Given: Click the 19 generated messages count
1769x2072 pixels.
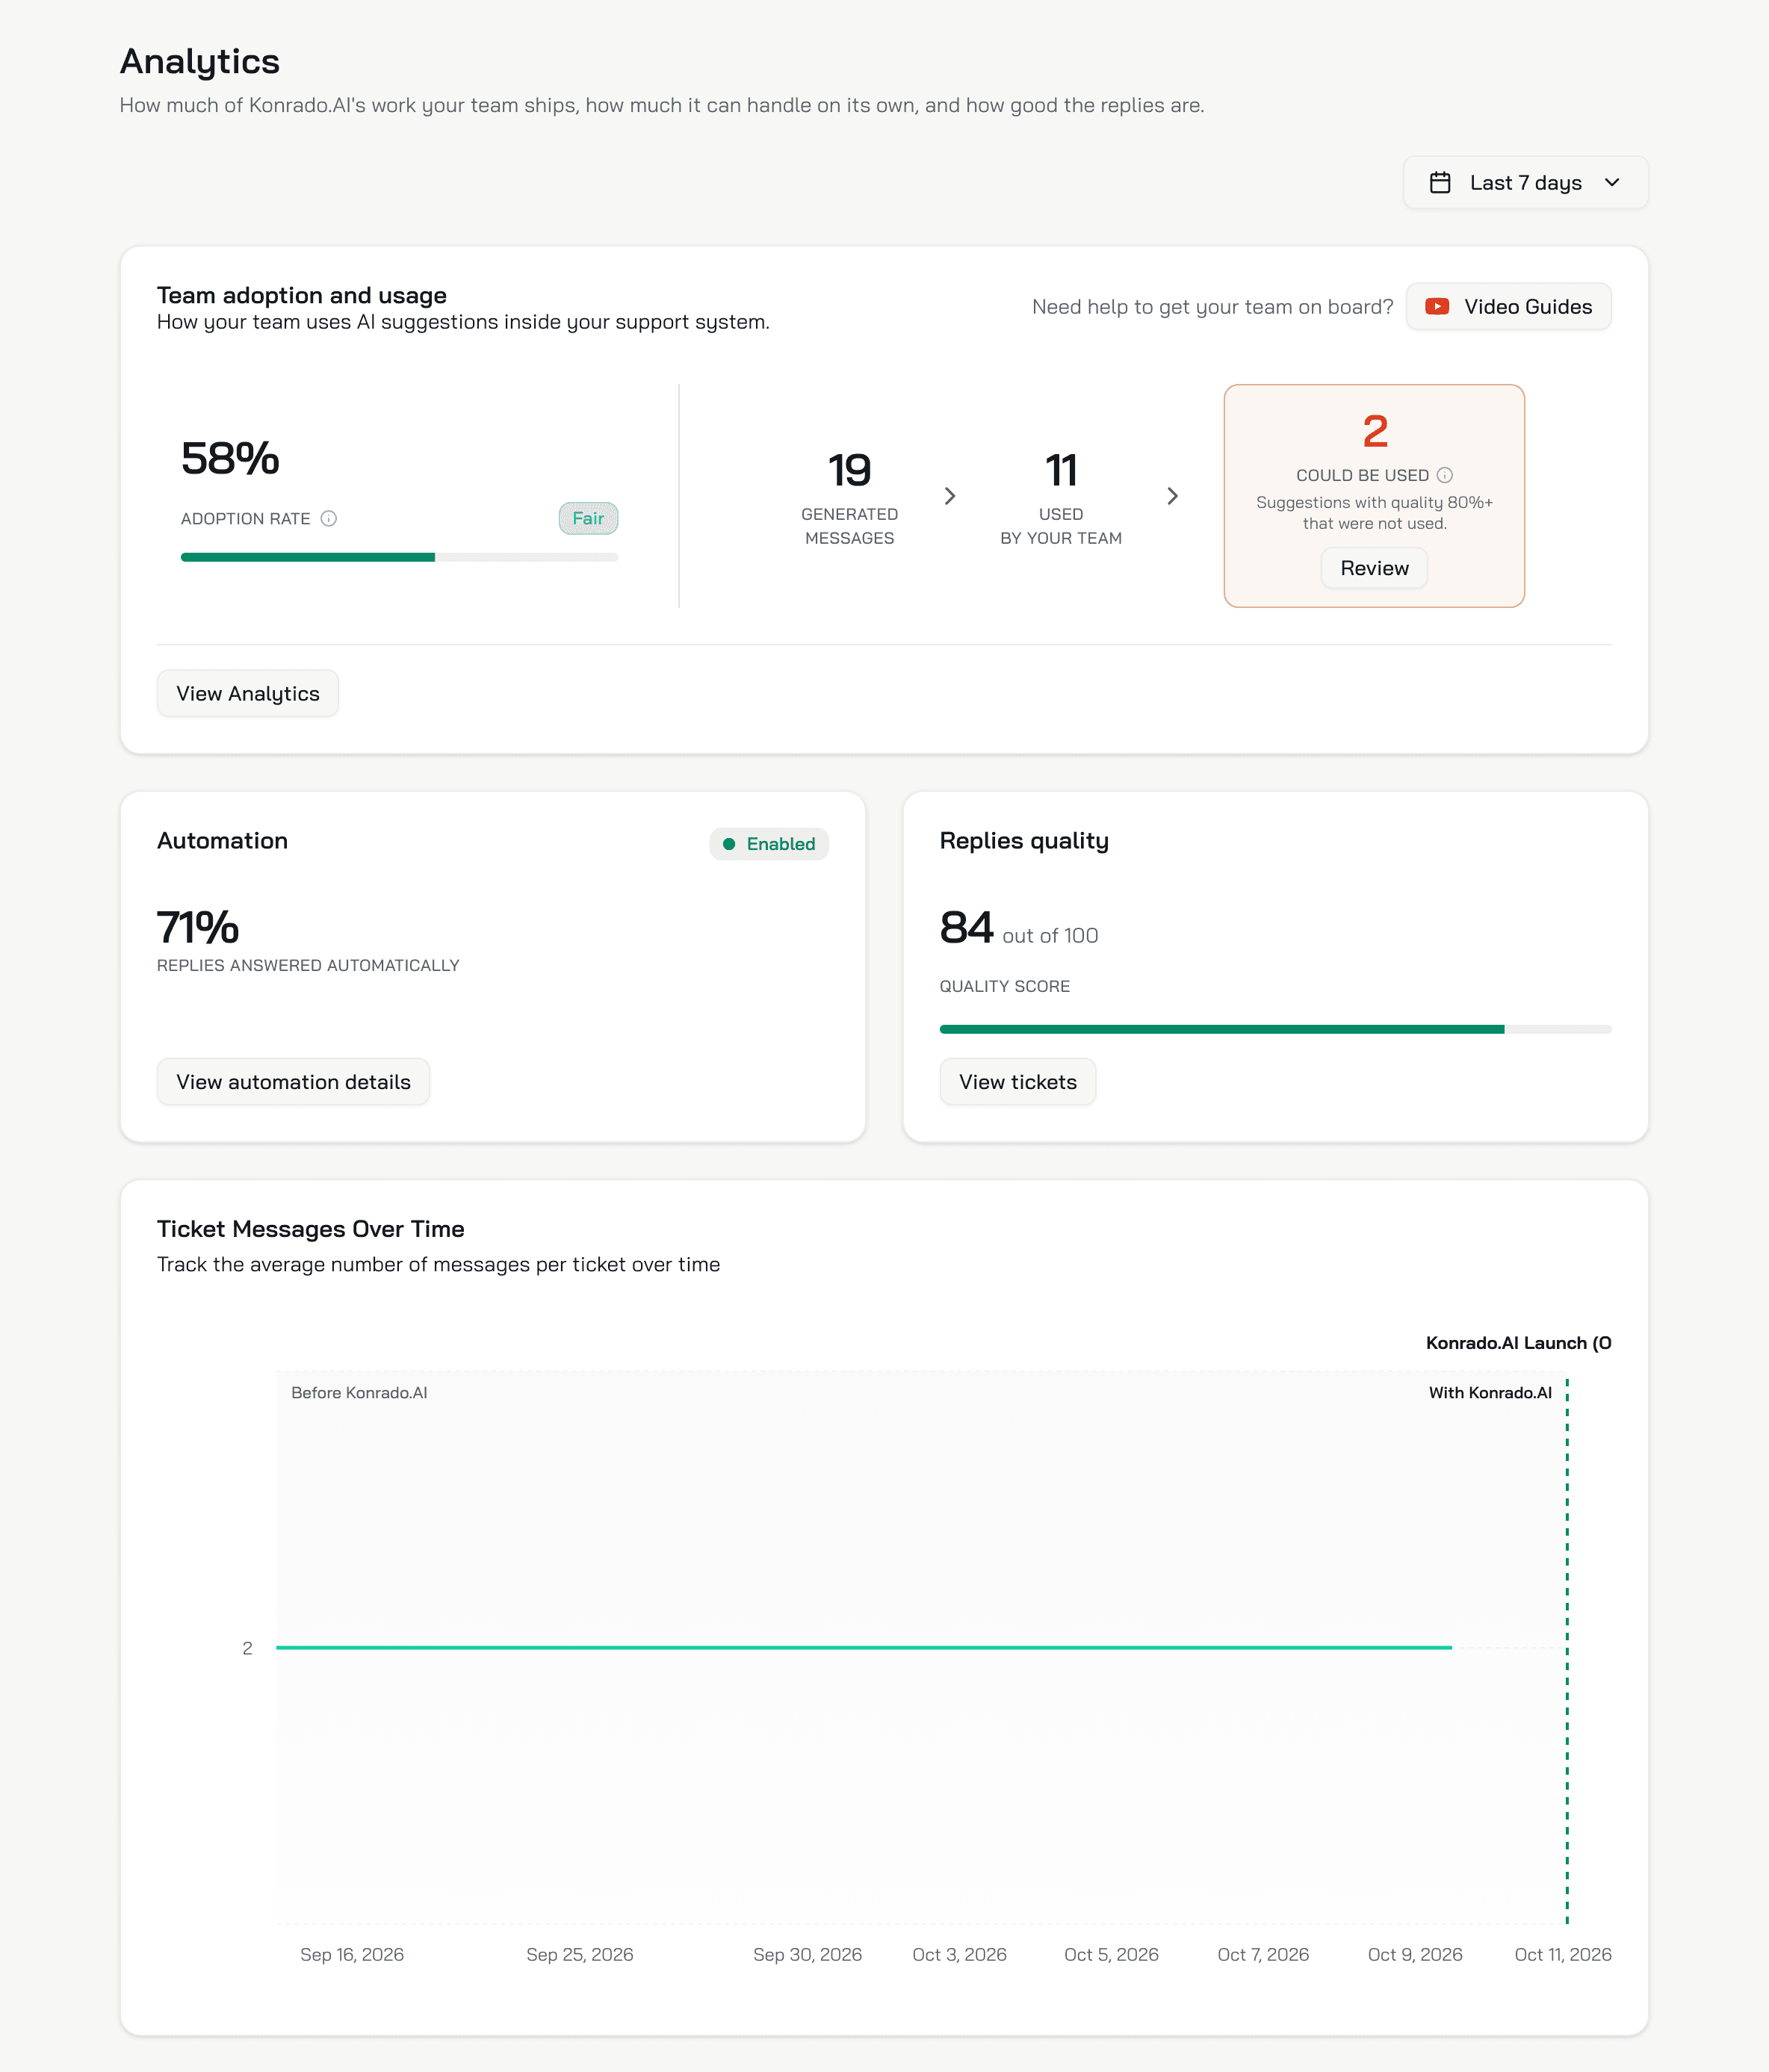Looking at the screenshot, I should tap(850, 470).
